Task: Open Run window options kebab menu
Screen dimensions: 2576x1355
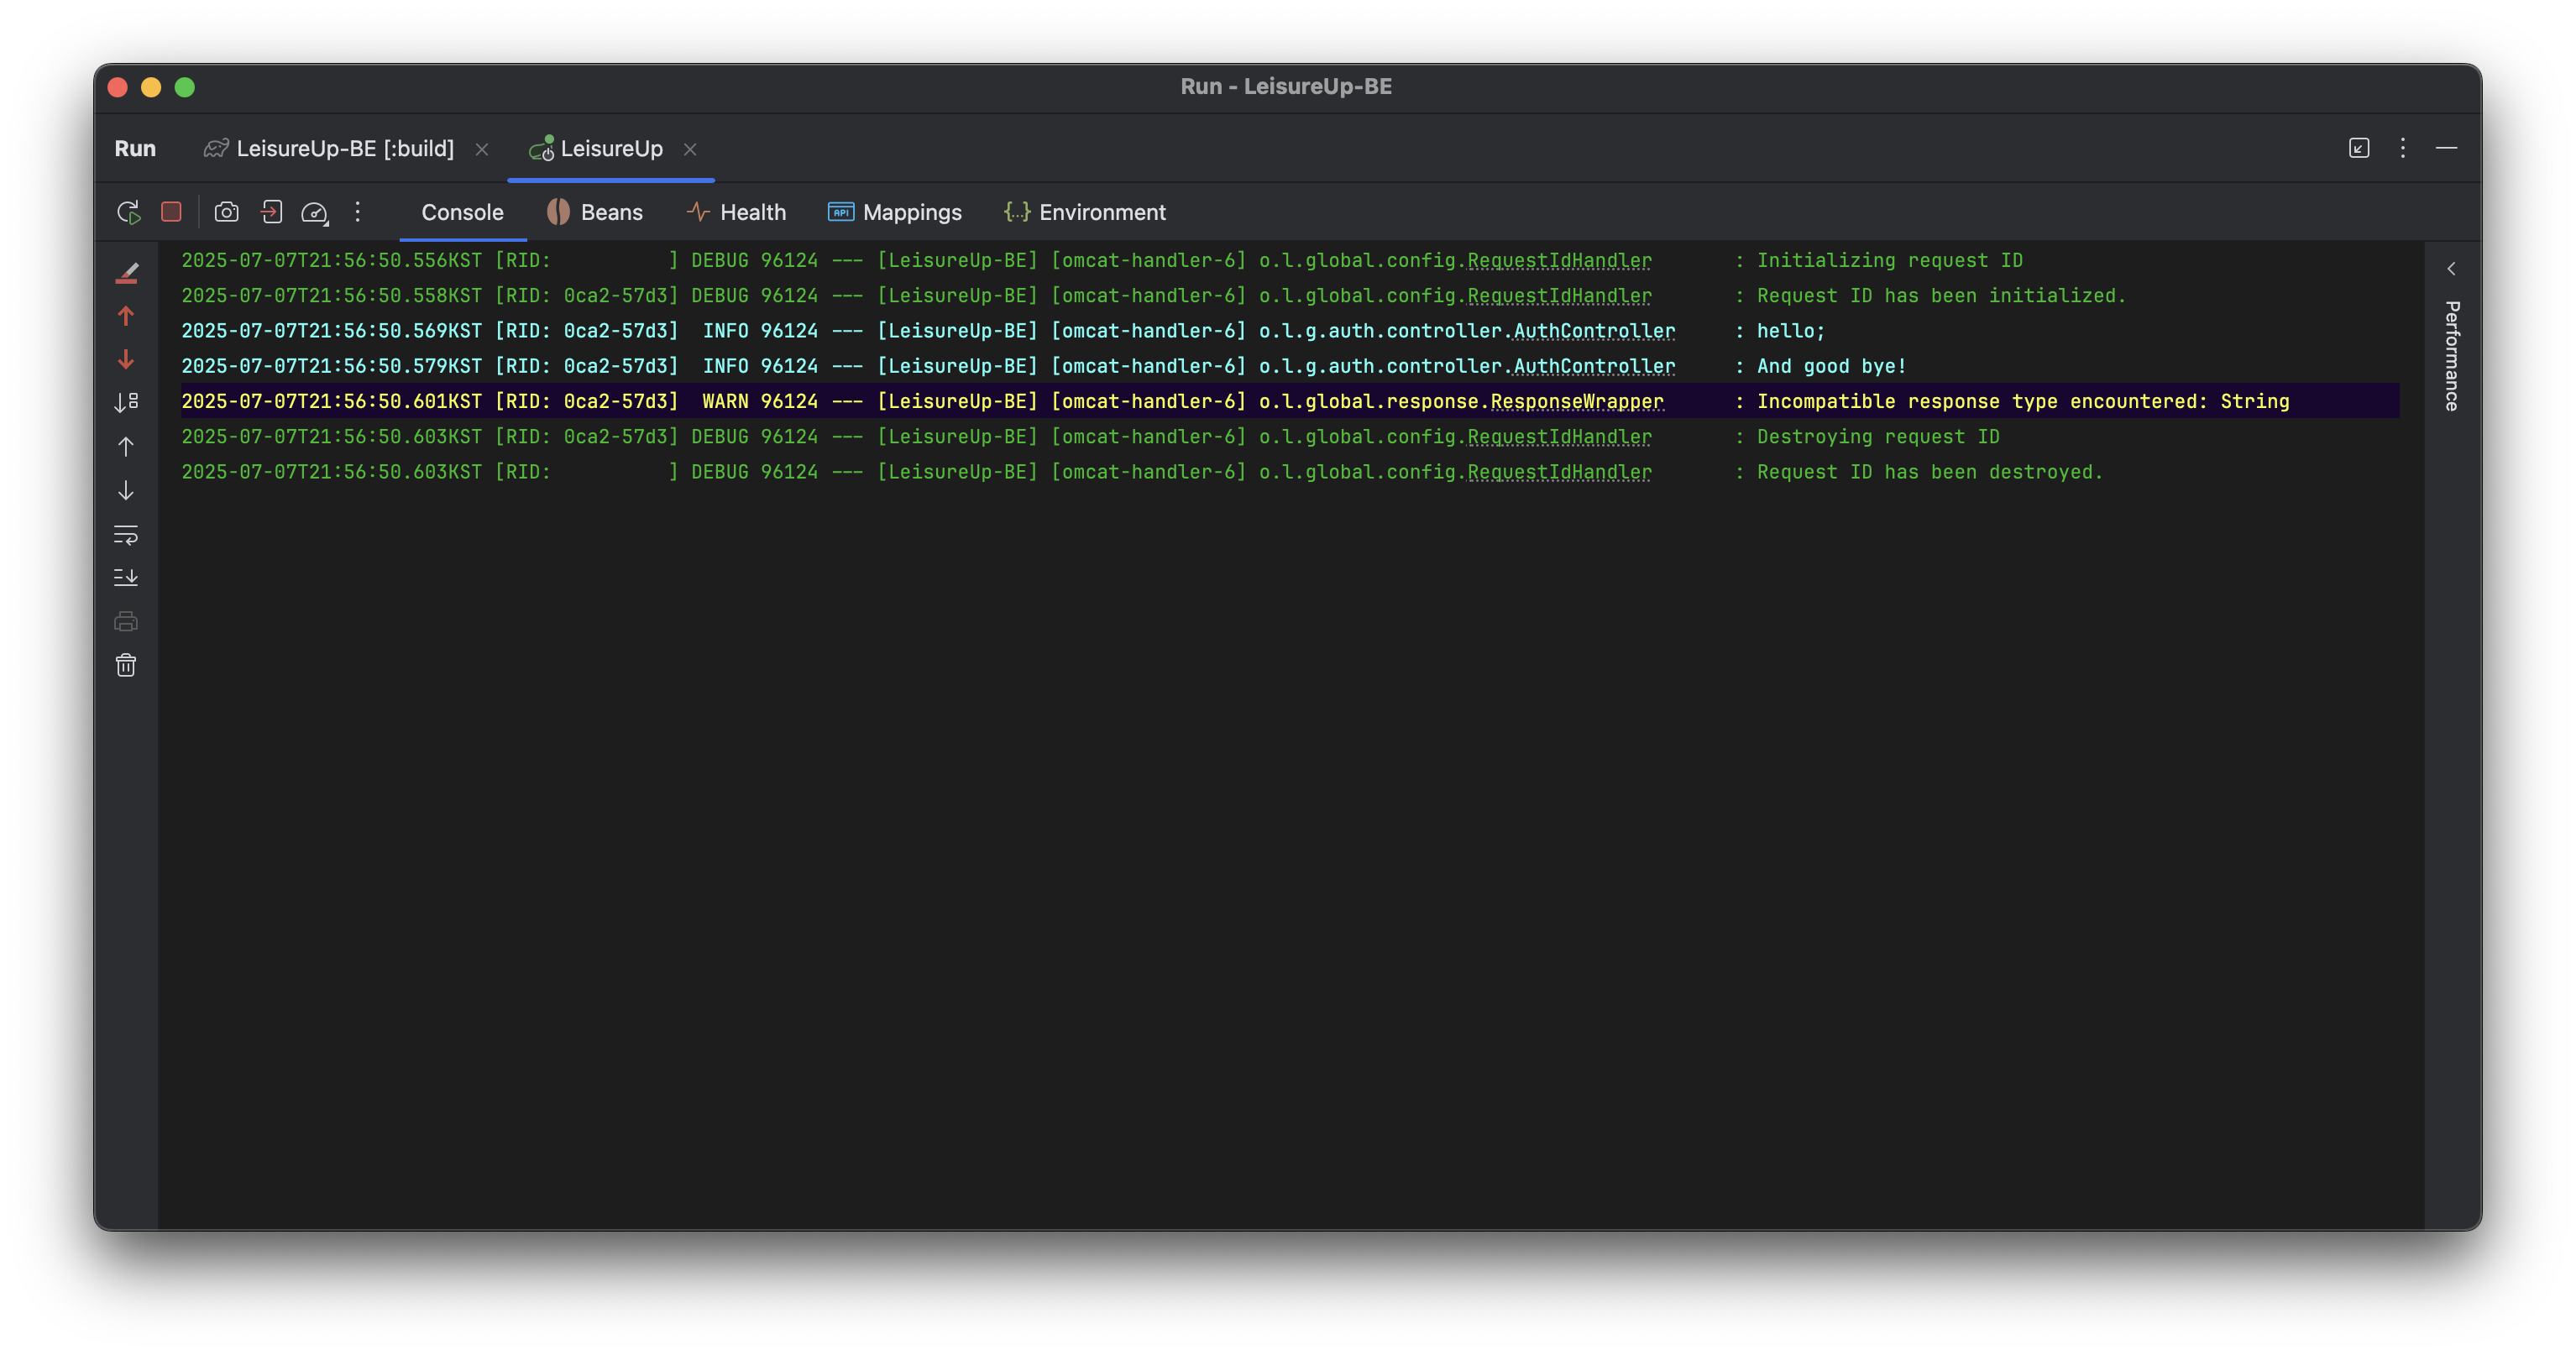Action: (2402, 148)
